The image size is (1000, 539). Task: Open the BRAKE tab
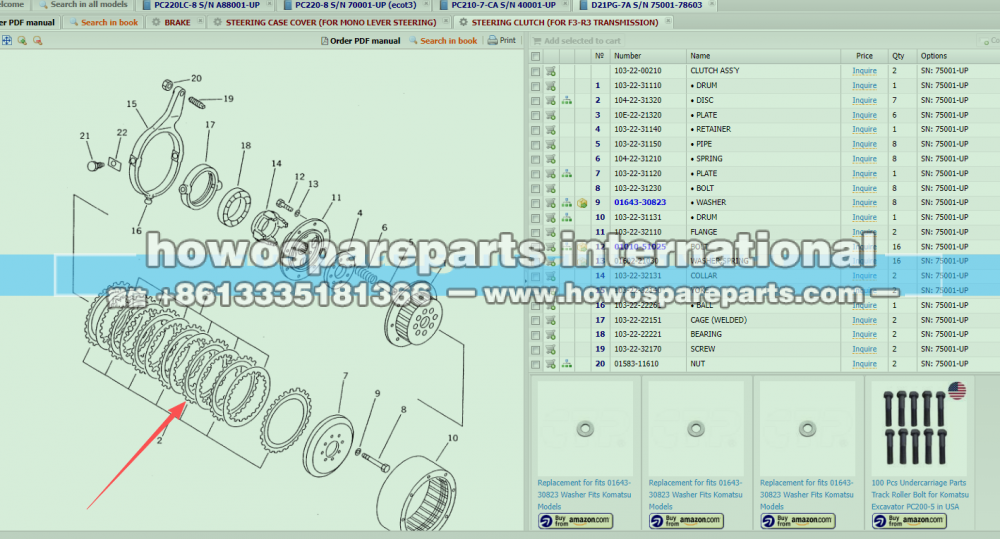tap(177, 22)
